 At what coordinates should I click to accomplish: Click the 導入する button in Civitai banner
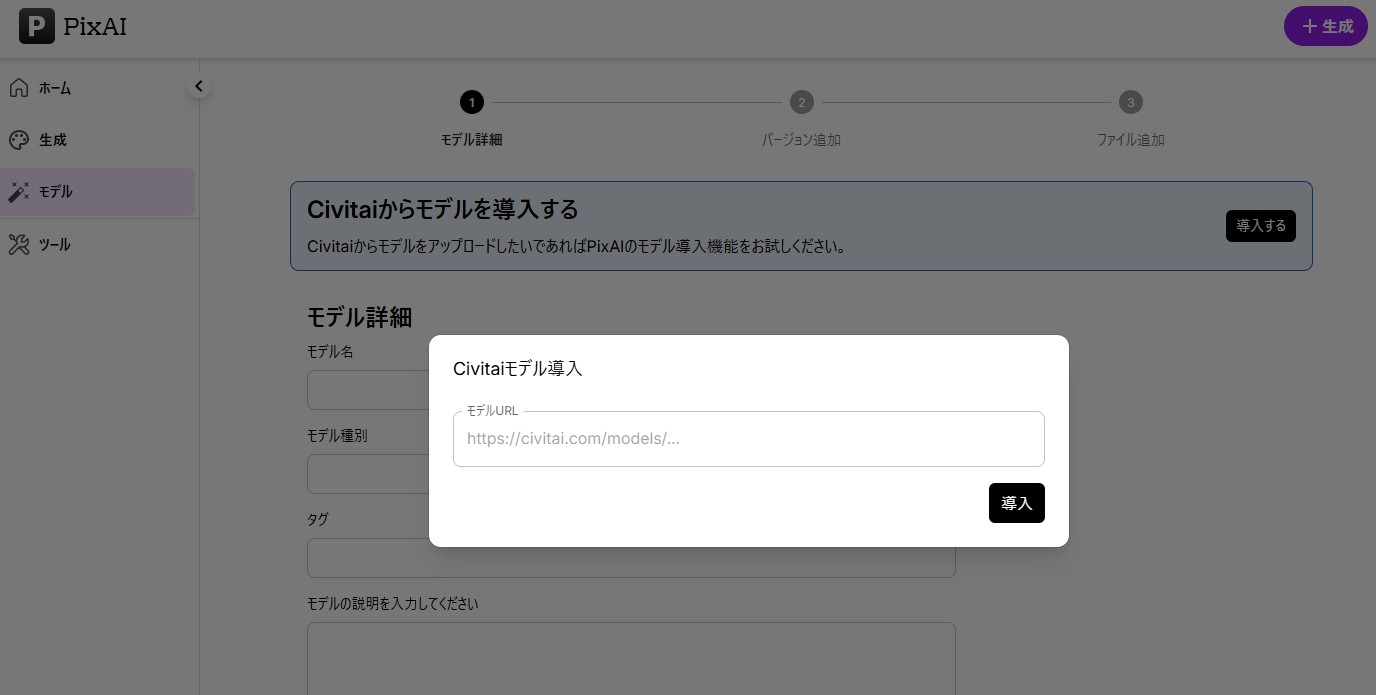1261,226
